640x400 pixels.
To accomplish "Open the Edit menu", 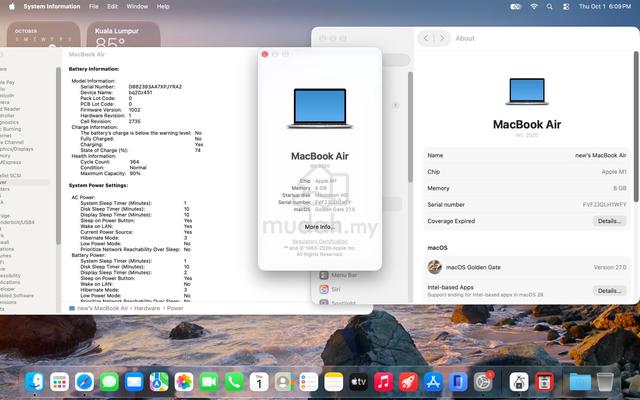I will [x=112, y=7].
